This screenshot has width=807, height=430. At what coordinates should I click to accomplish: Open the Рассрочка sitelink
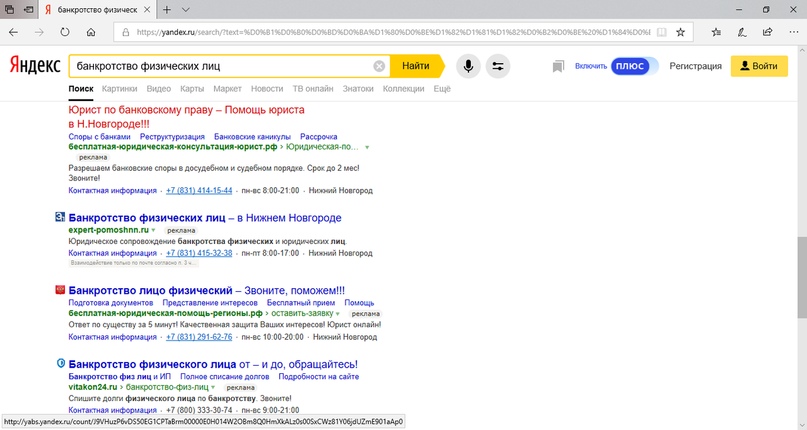tap(319, 136)
